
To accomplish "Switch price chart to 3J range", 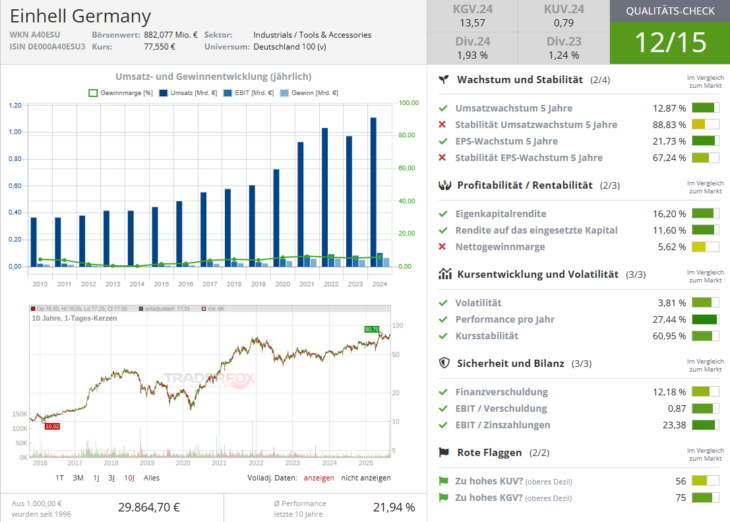I will point(111,478).
